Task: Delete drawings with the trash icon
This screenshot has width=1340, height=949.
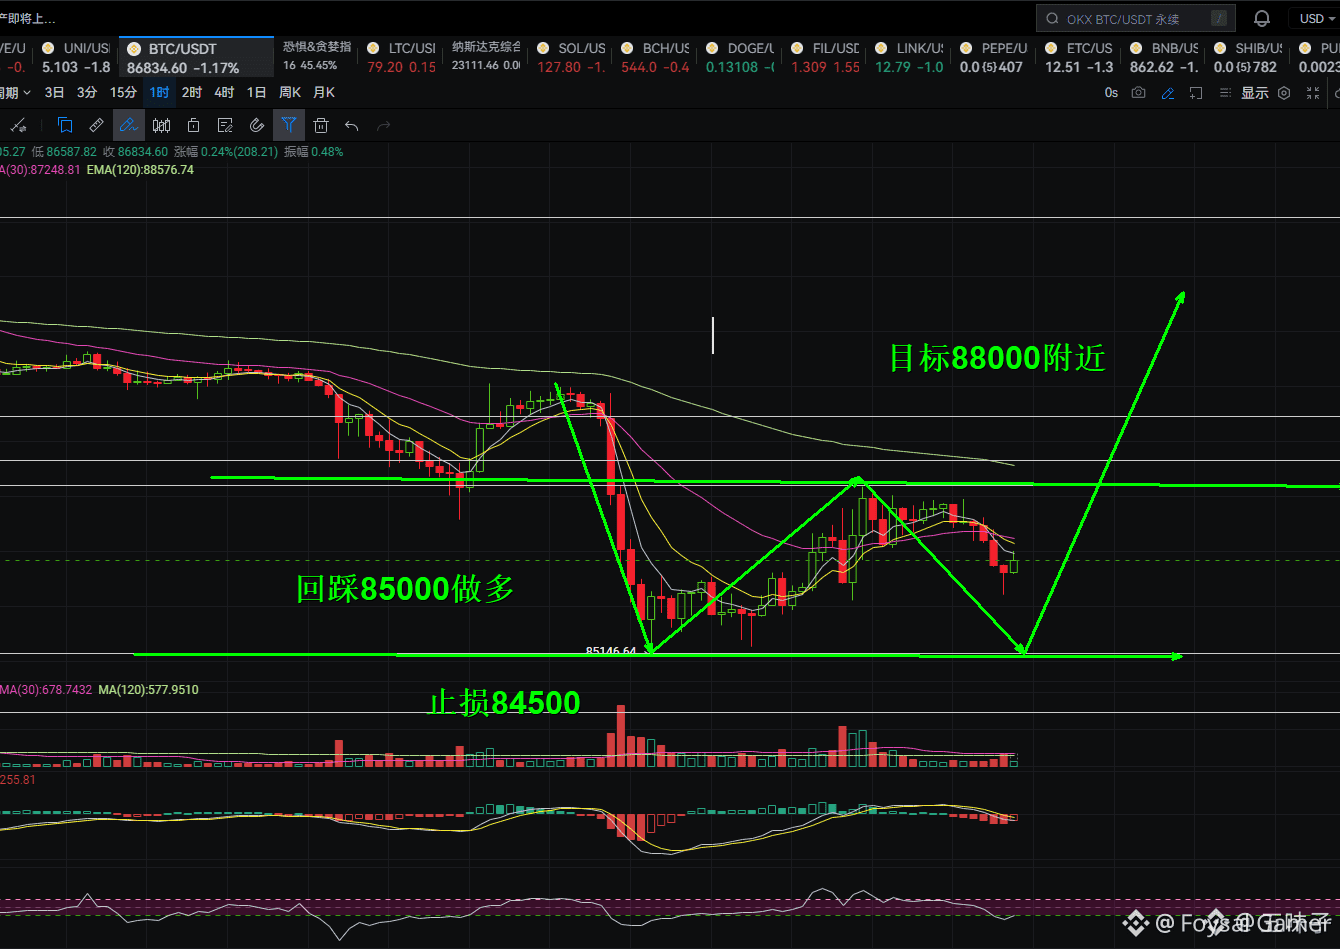Action: click(x=321, y=126)
